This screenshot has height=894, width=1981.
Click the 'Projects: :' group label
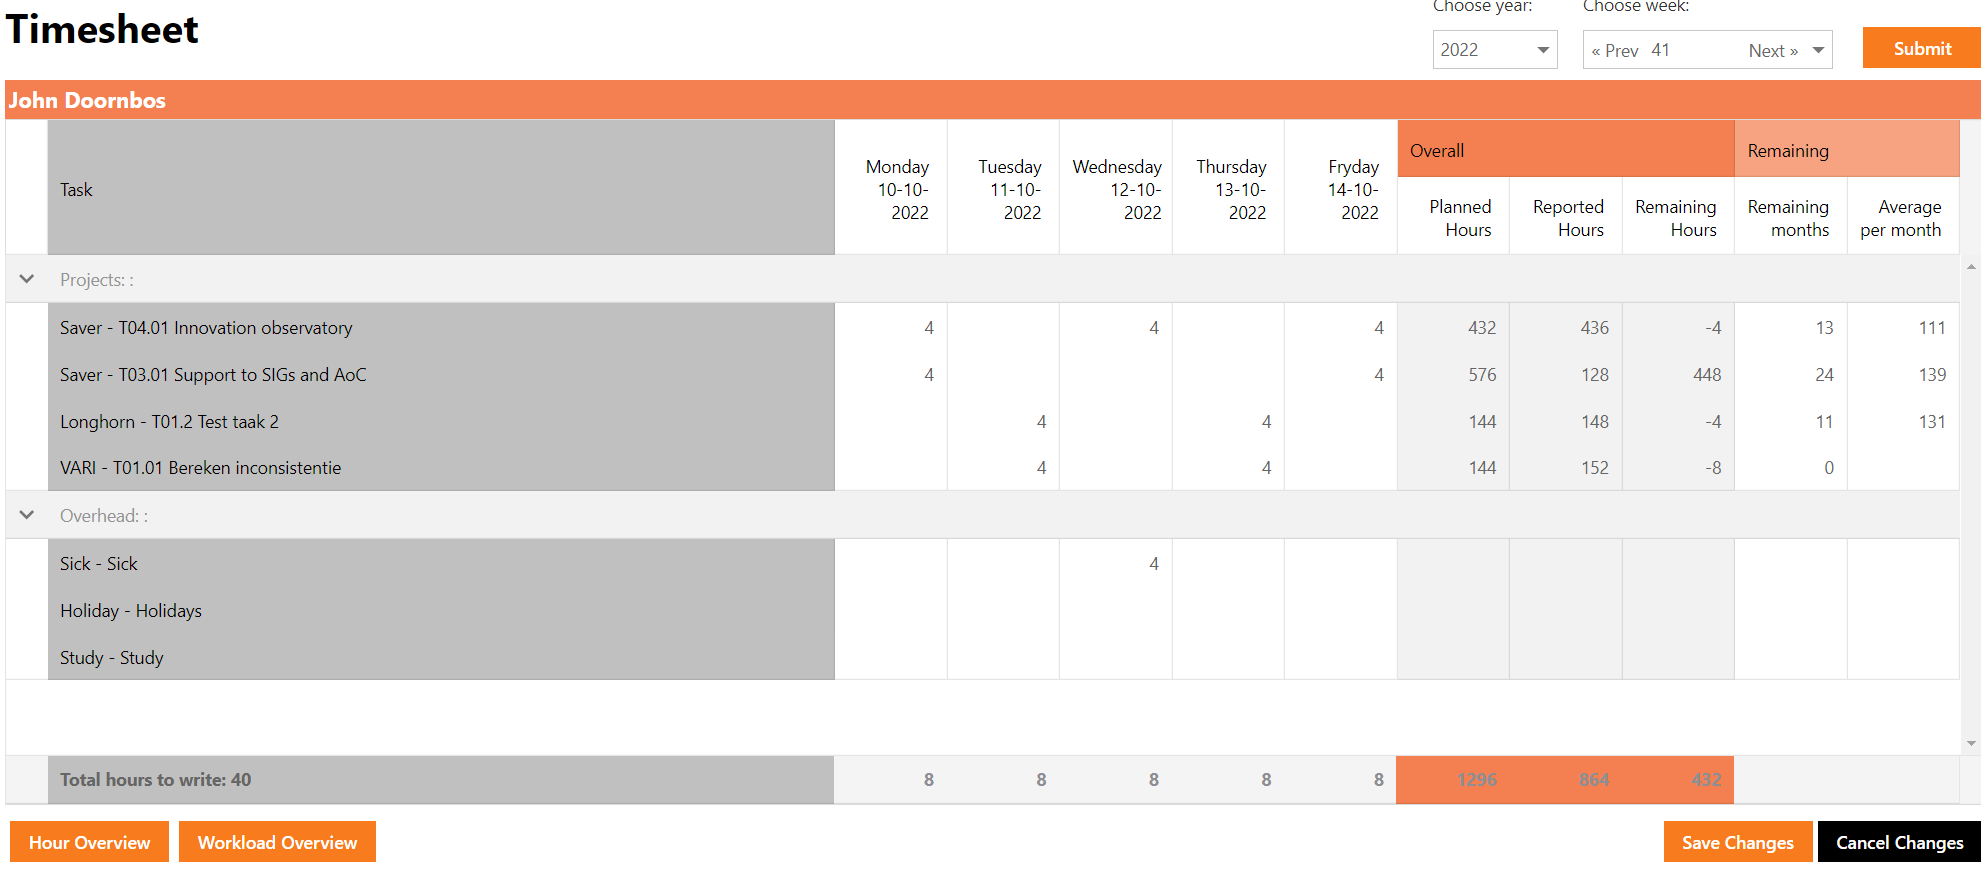pos(97,280)
